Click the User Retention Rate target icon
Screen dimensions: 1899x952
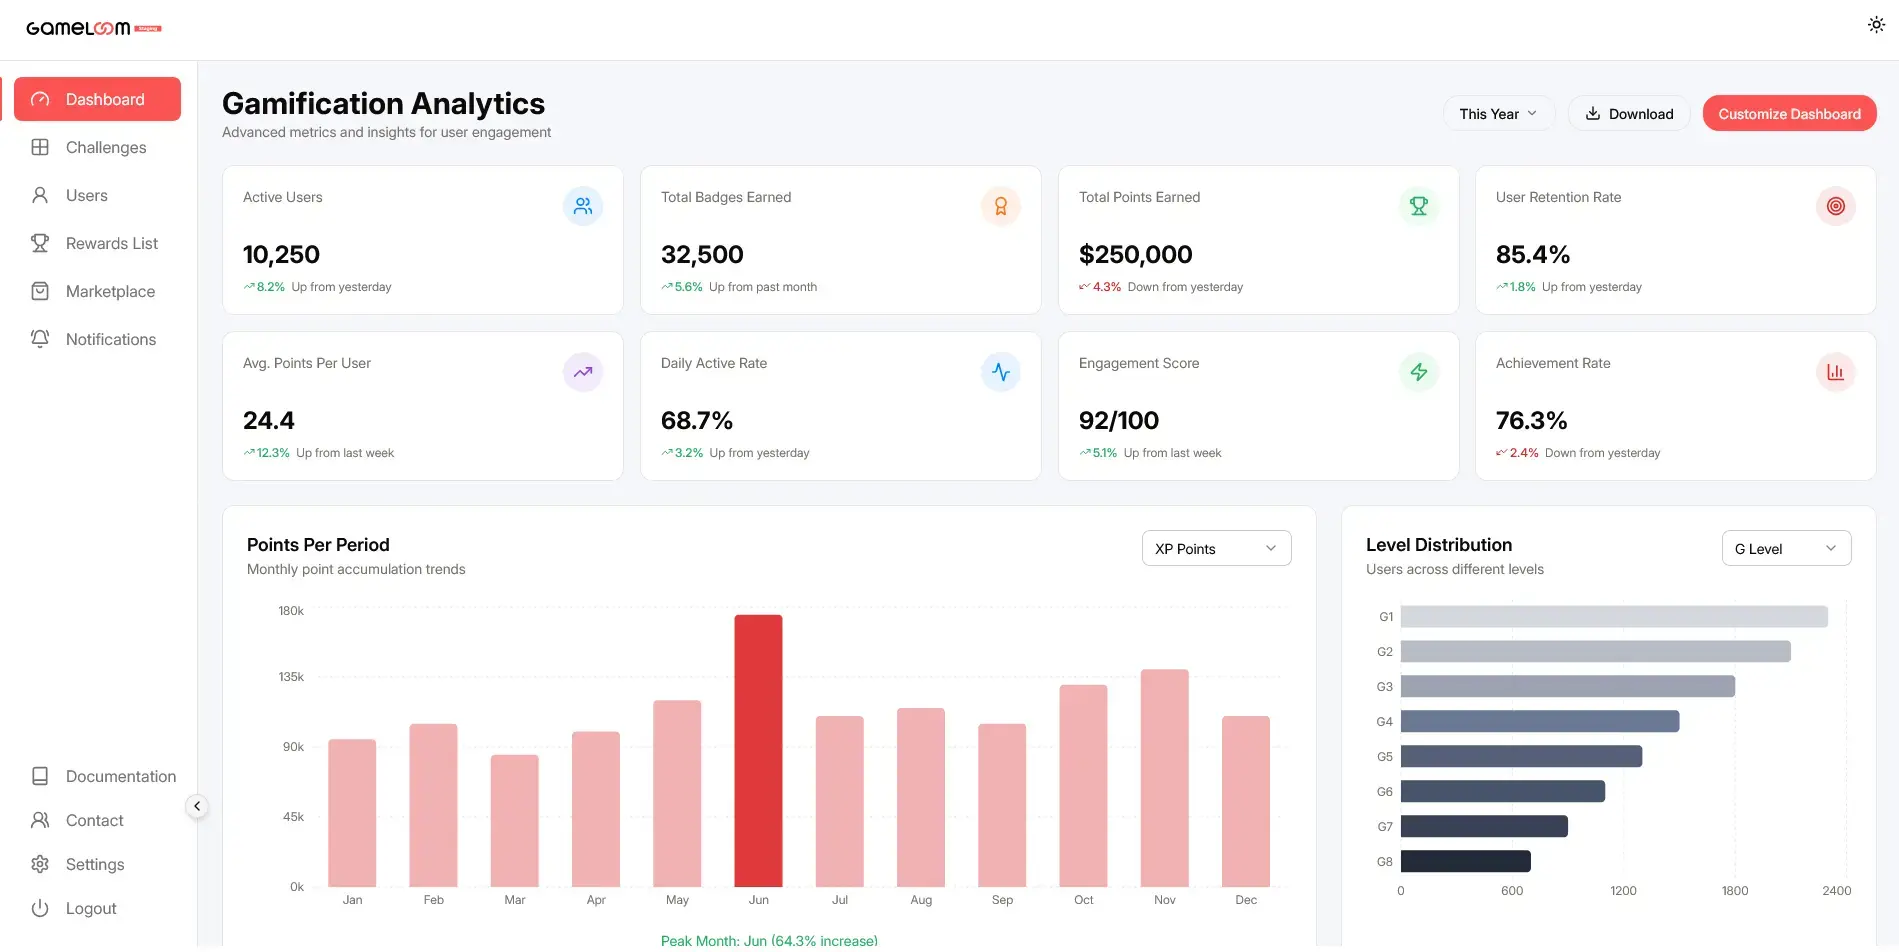point(1836,206)
